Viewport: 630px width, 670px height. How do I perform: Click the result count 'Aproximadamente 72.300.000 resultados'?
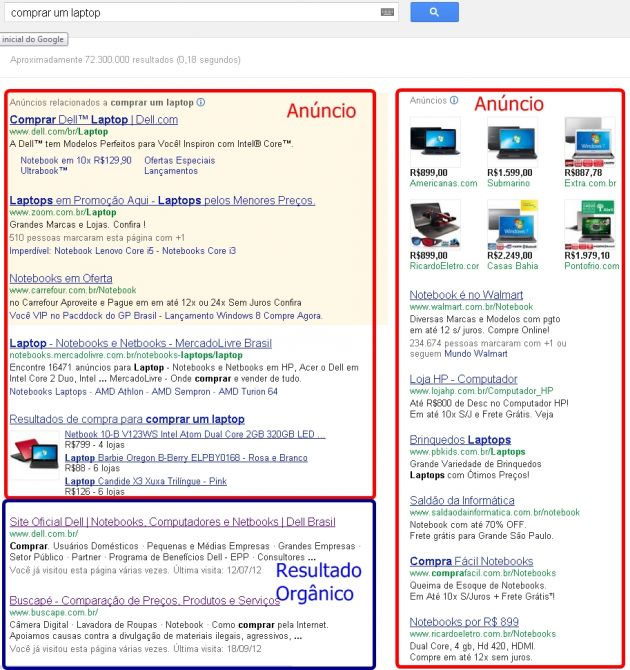point(91,60)
